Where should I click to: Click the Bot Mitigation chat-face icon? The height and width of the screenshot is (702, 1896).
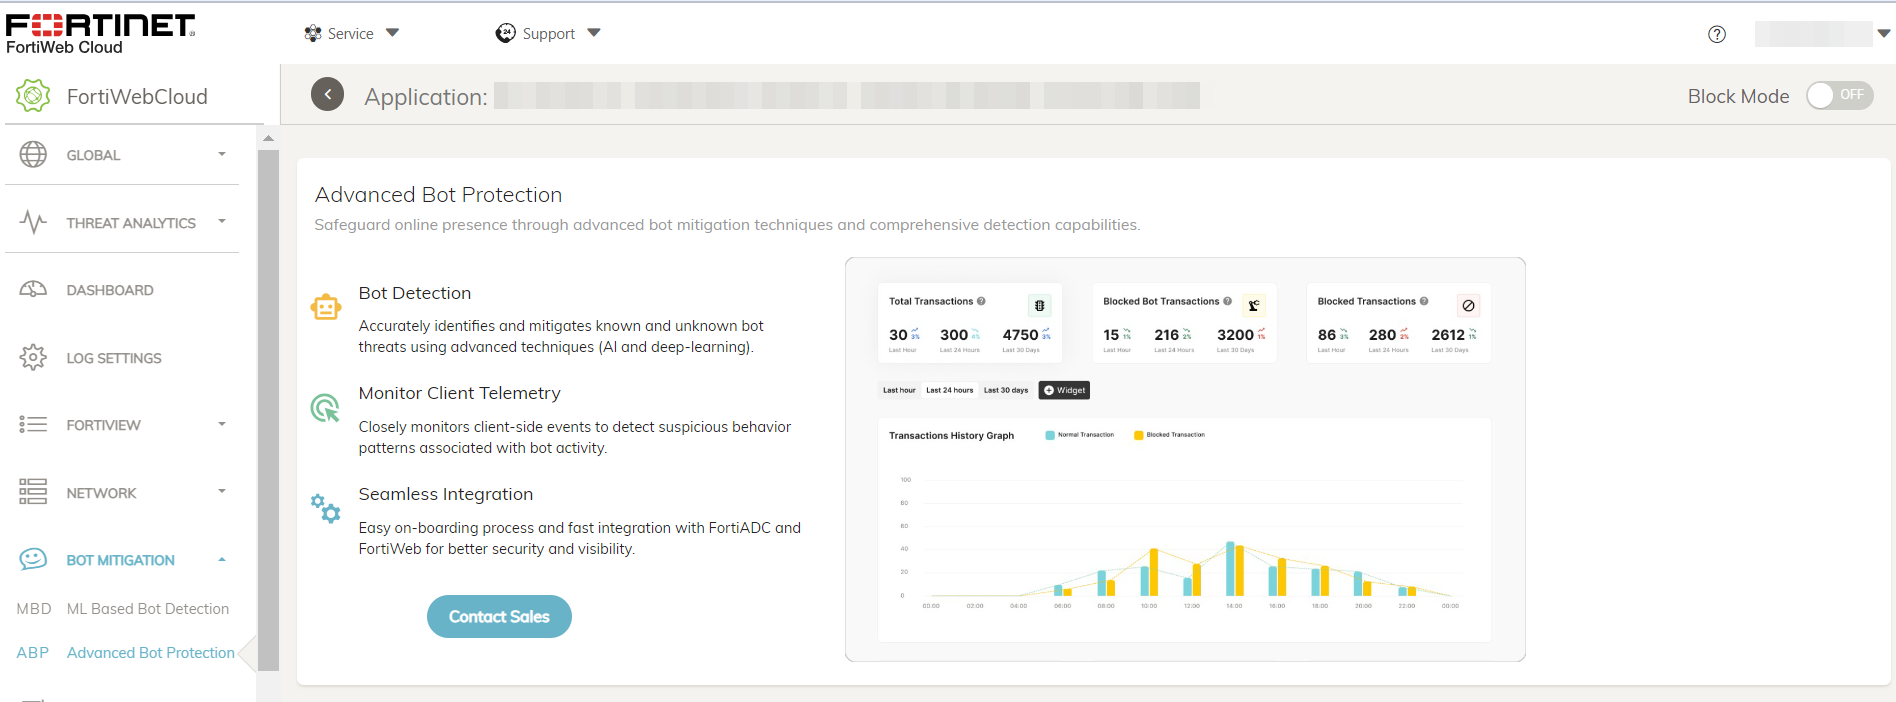[33, 559]
